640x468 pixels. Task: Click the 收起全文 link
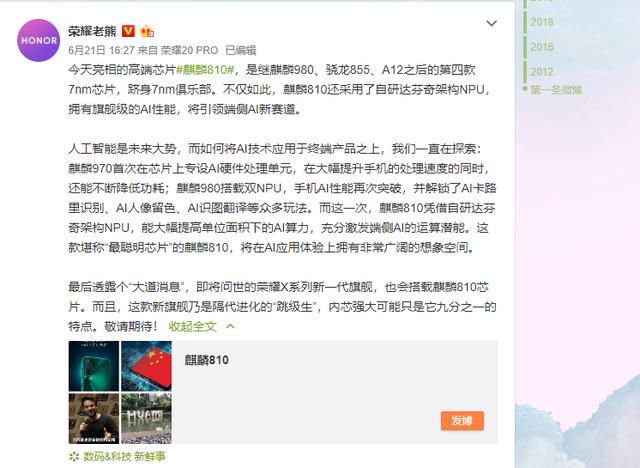coord(192,326)
